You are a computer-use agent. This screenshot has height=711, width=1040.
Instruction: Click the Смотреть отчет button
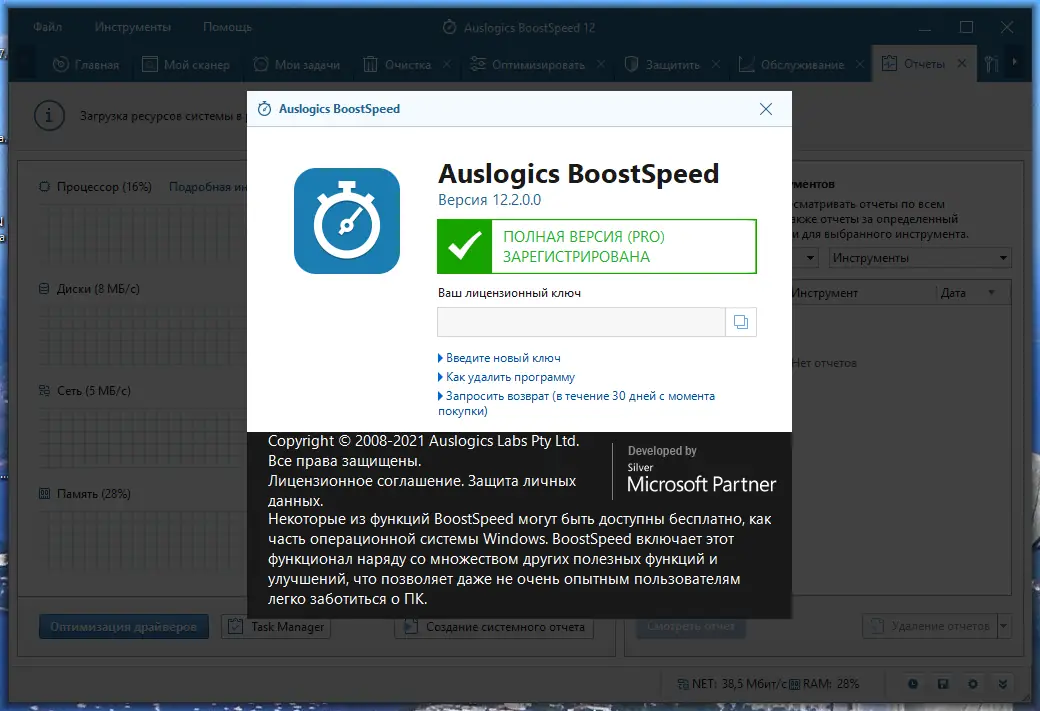click(x=691, y=626)
